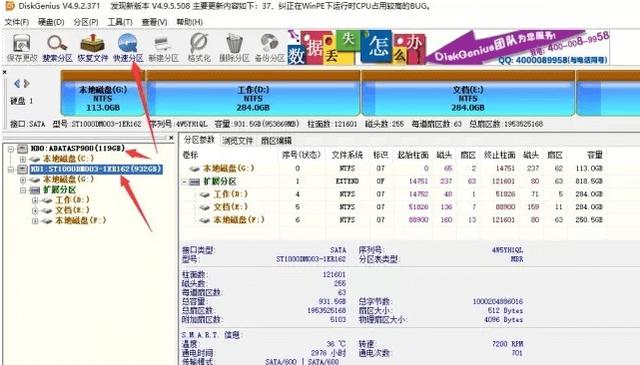
Task: Click the 250.5GB capacity cell
Action: tap(589, 220)
